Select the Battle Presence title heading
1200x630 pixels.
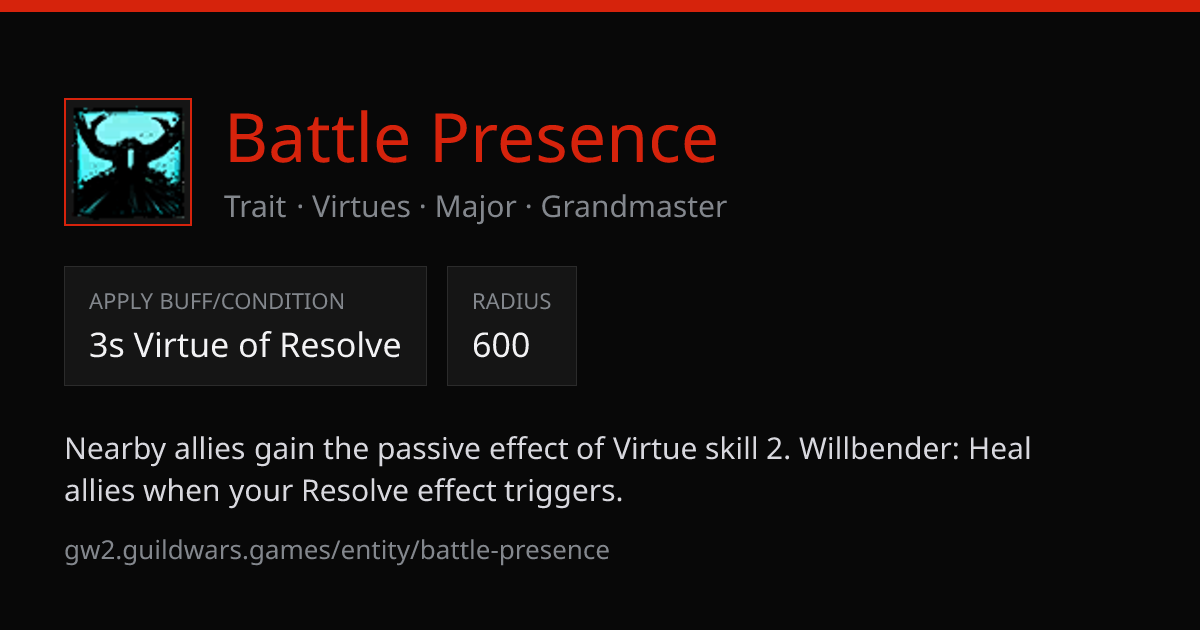[472, 138]
